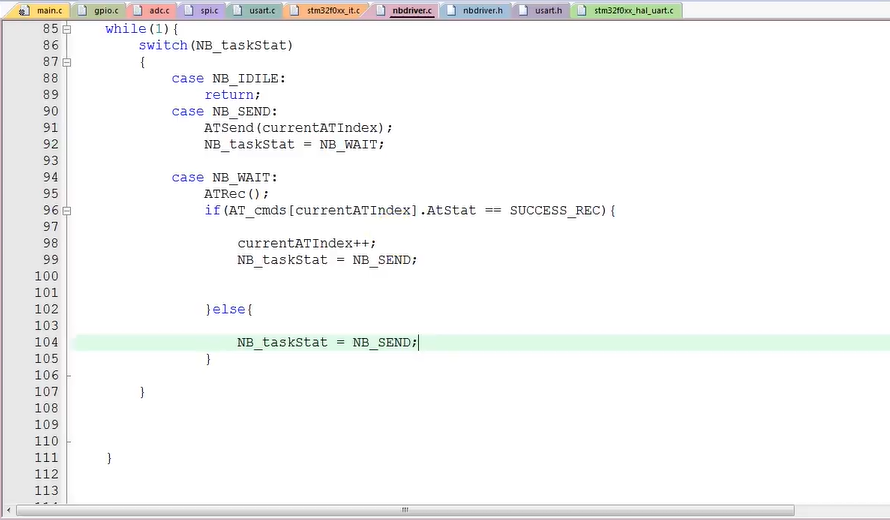The image size is (890, 520).
Task: Click 'ATRec();' on line 95
Action: pyautogui.click(x=237, y=194)
